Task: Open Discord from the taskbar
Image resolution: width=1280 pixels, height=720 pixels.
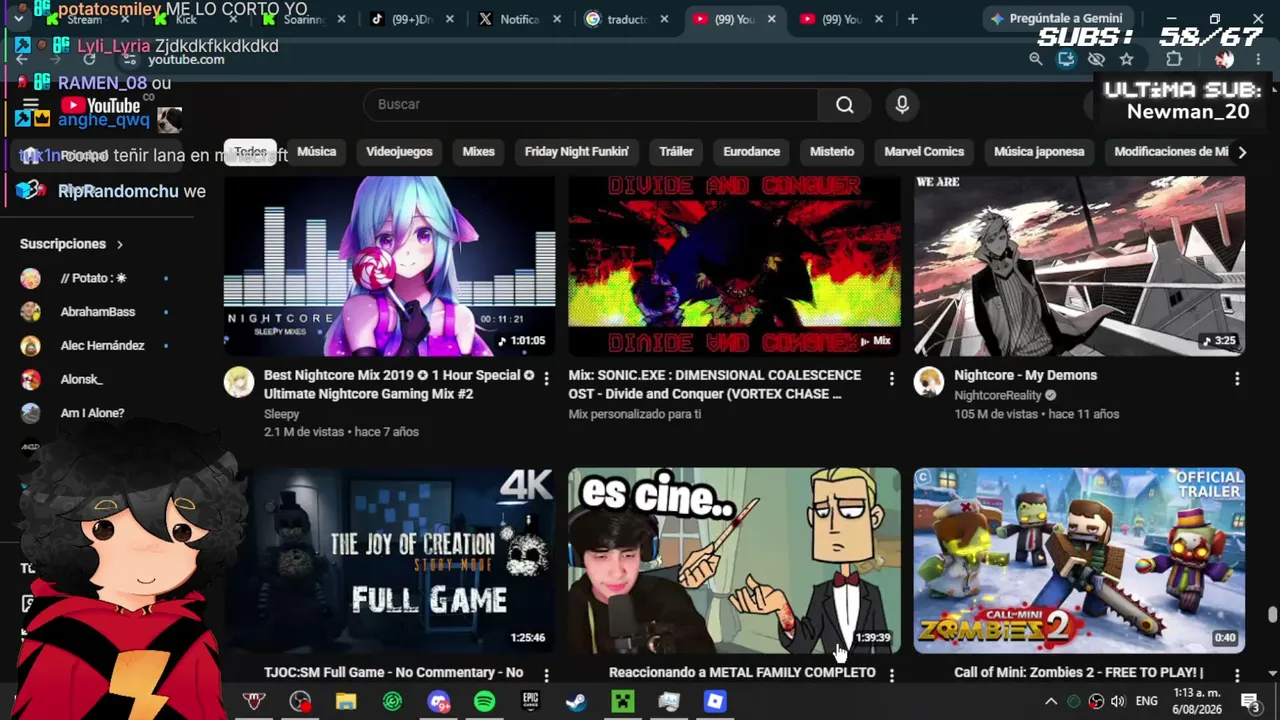Action: pos(438,702)
